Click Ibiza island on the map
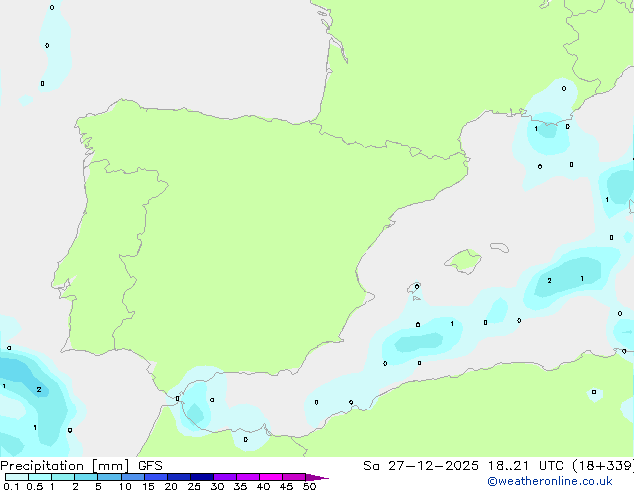This screenshot has height=490, width=634. [414, 288]
